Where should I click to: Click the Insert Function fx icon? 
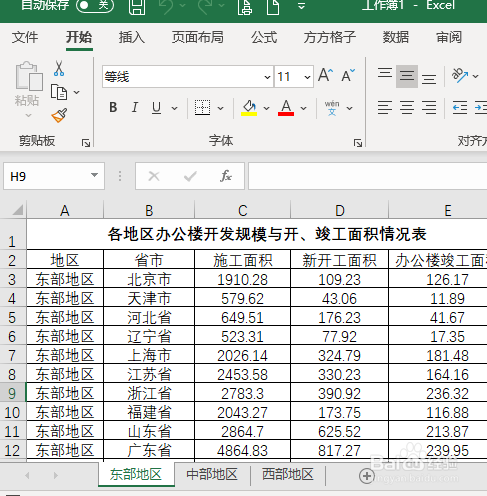pyautogui.click(x=226, y=176)
